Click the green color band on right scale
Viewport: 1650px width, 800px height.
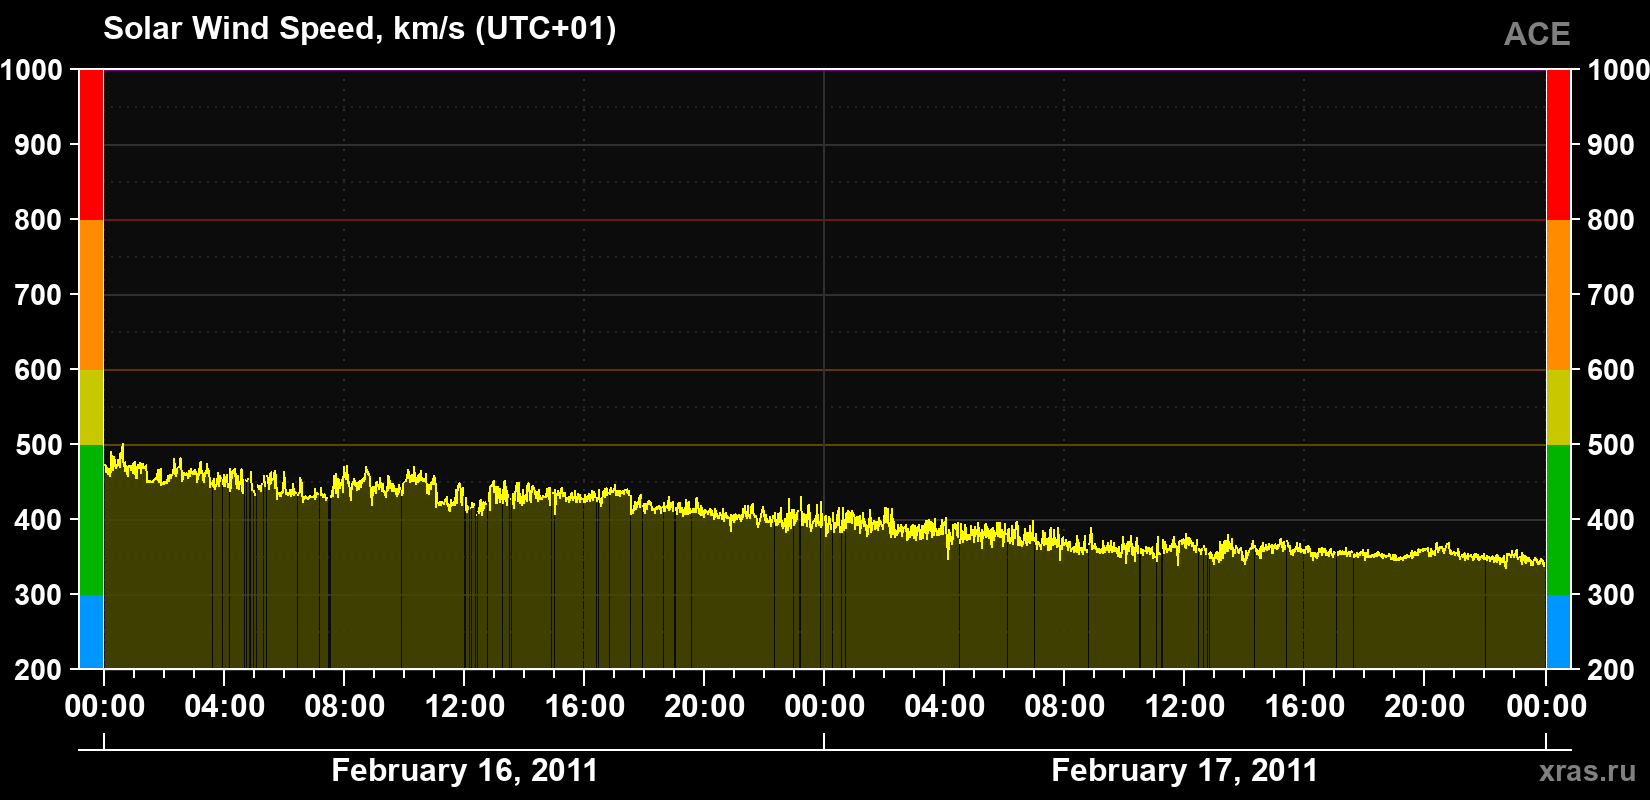pos(1558,520)
